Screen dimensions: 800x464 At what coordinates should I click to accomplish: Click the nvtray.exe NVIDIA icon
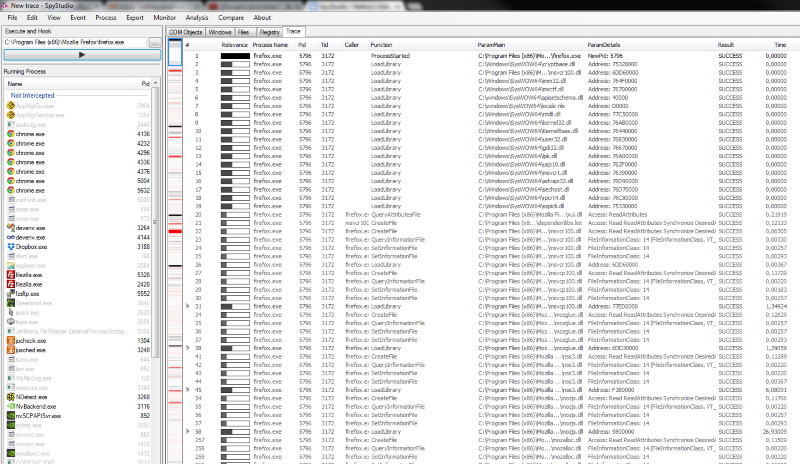pos(11,425)
